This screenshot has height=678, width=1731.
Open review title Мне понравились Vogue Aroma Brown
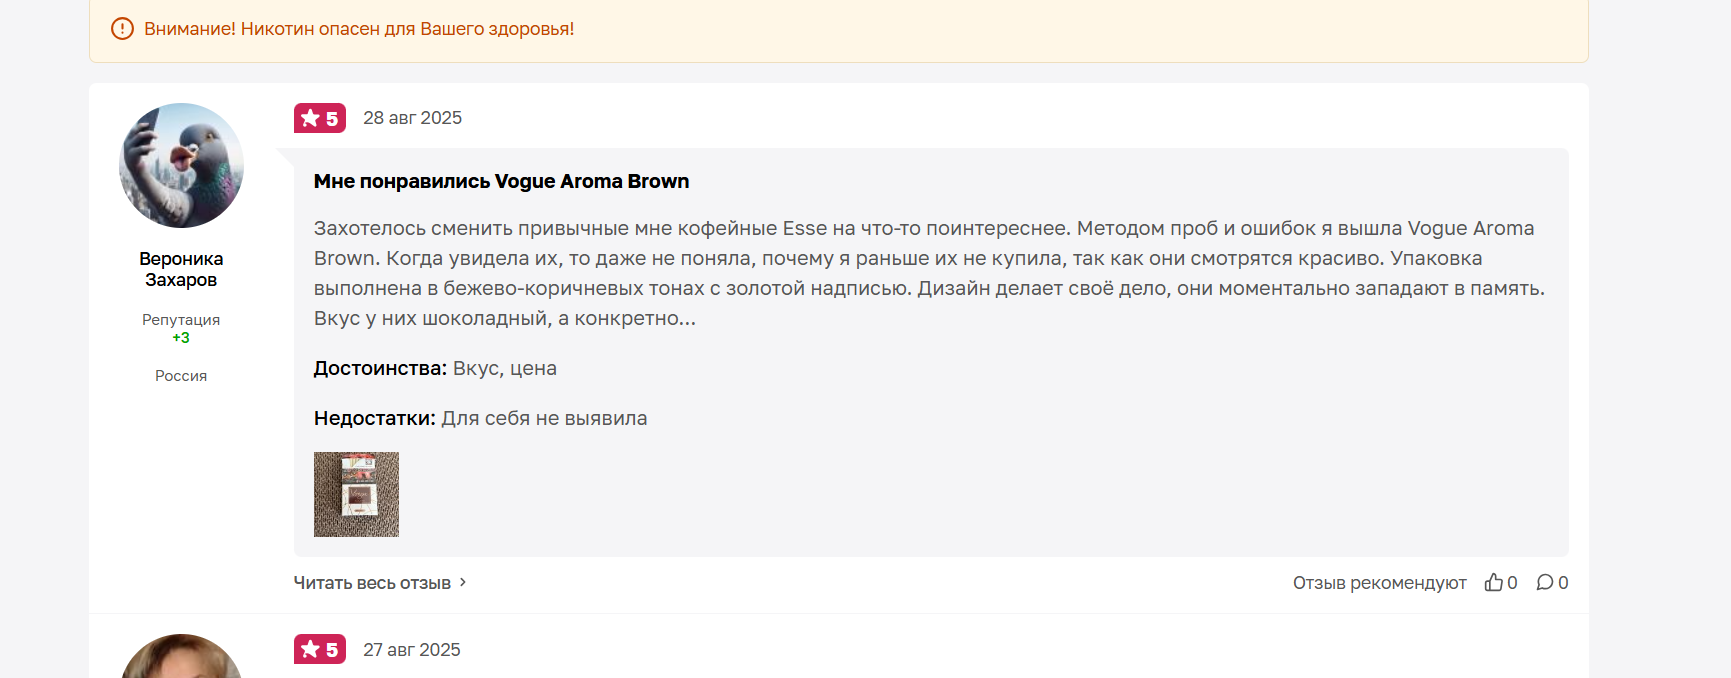pos(501,181)
